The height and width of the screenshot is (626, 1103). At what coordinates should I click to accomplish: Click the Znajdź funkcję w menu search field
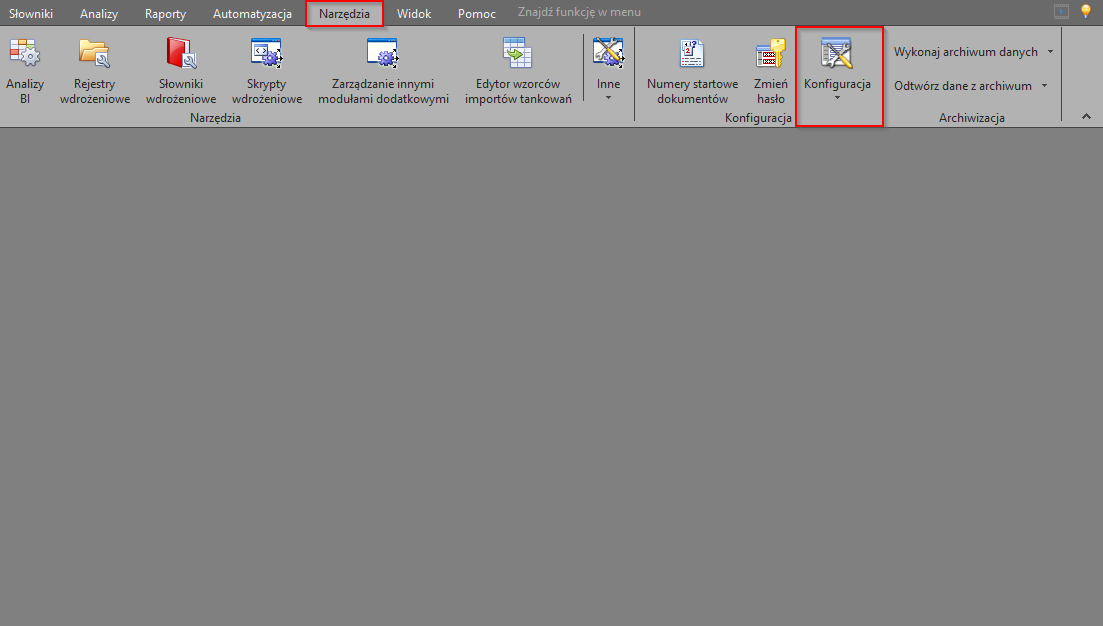pyautogui.click(x=579, y=13)
